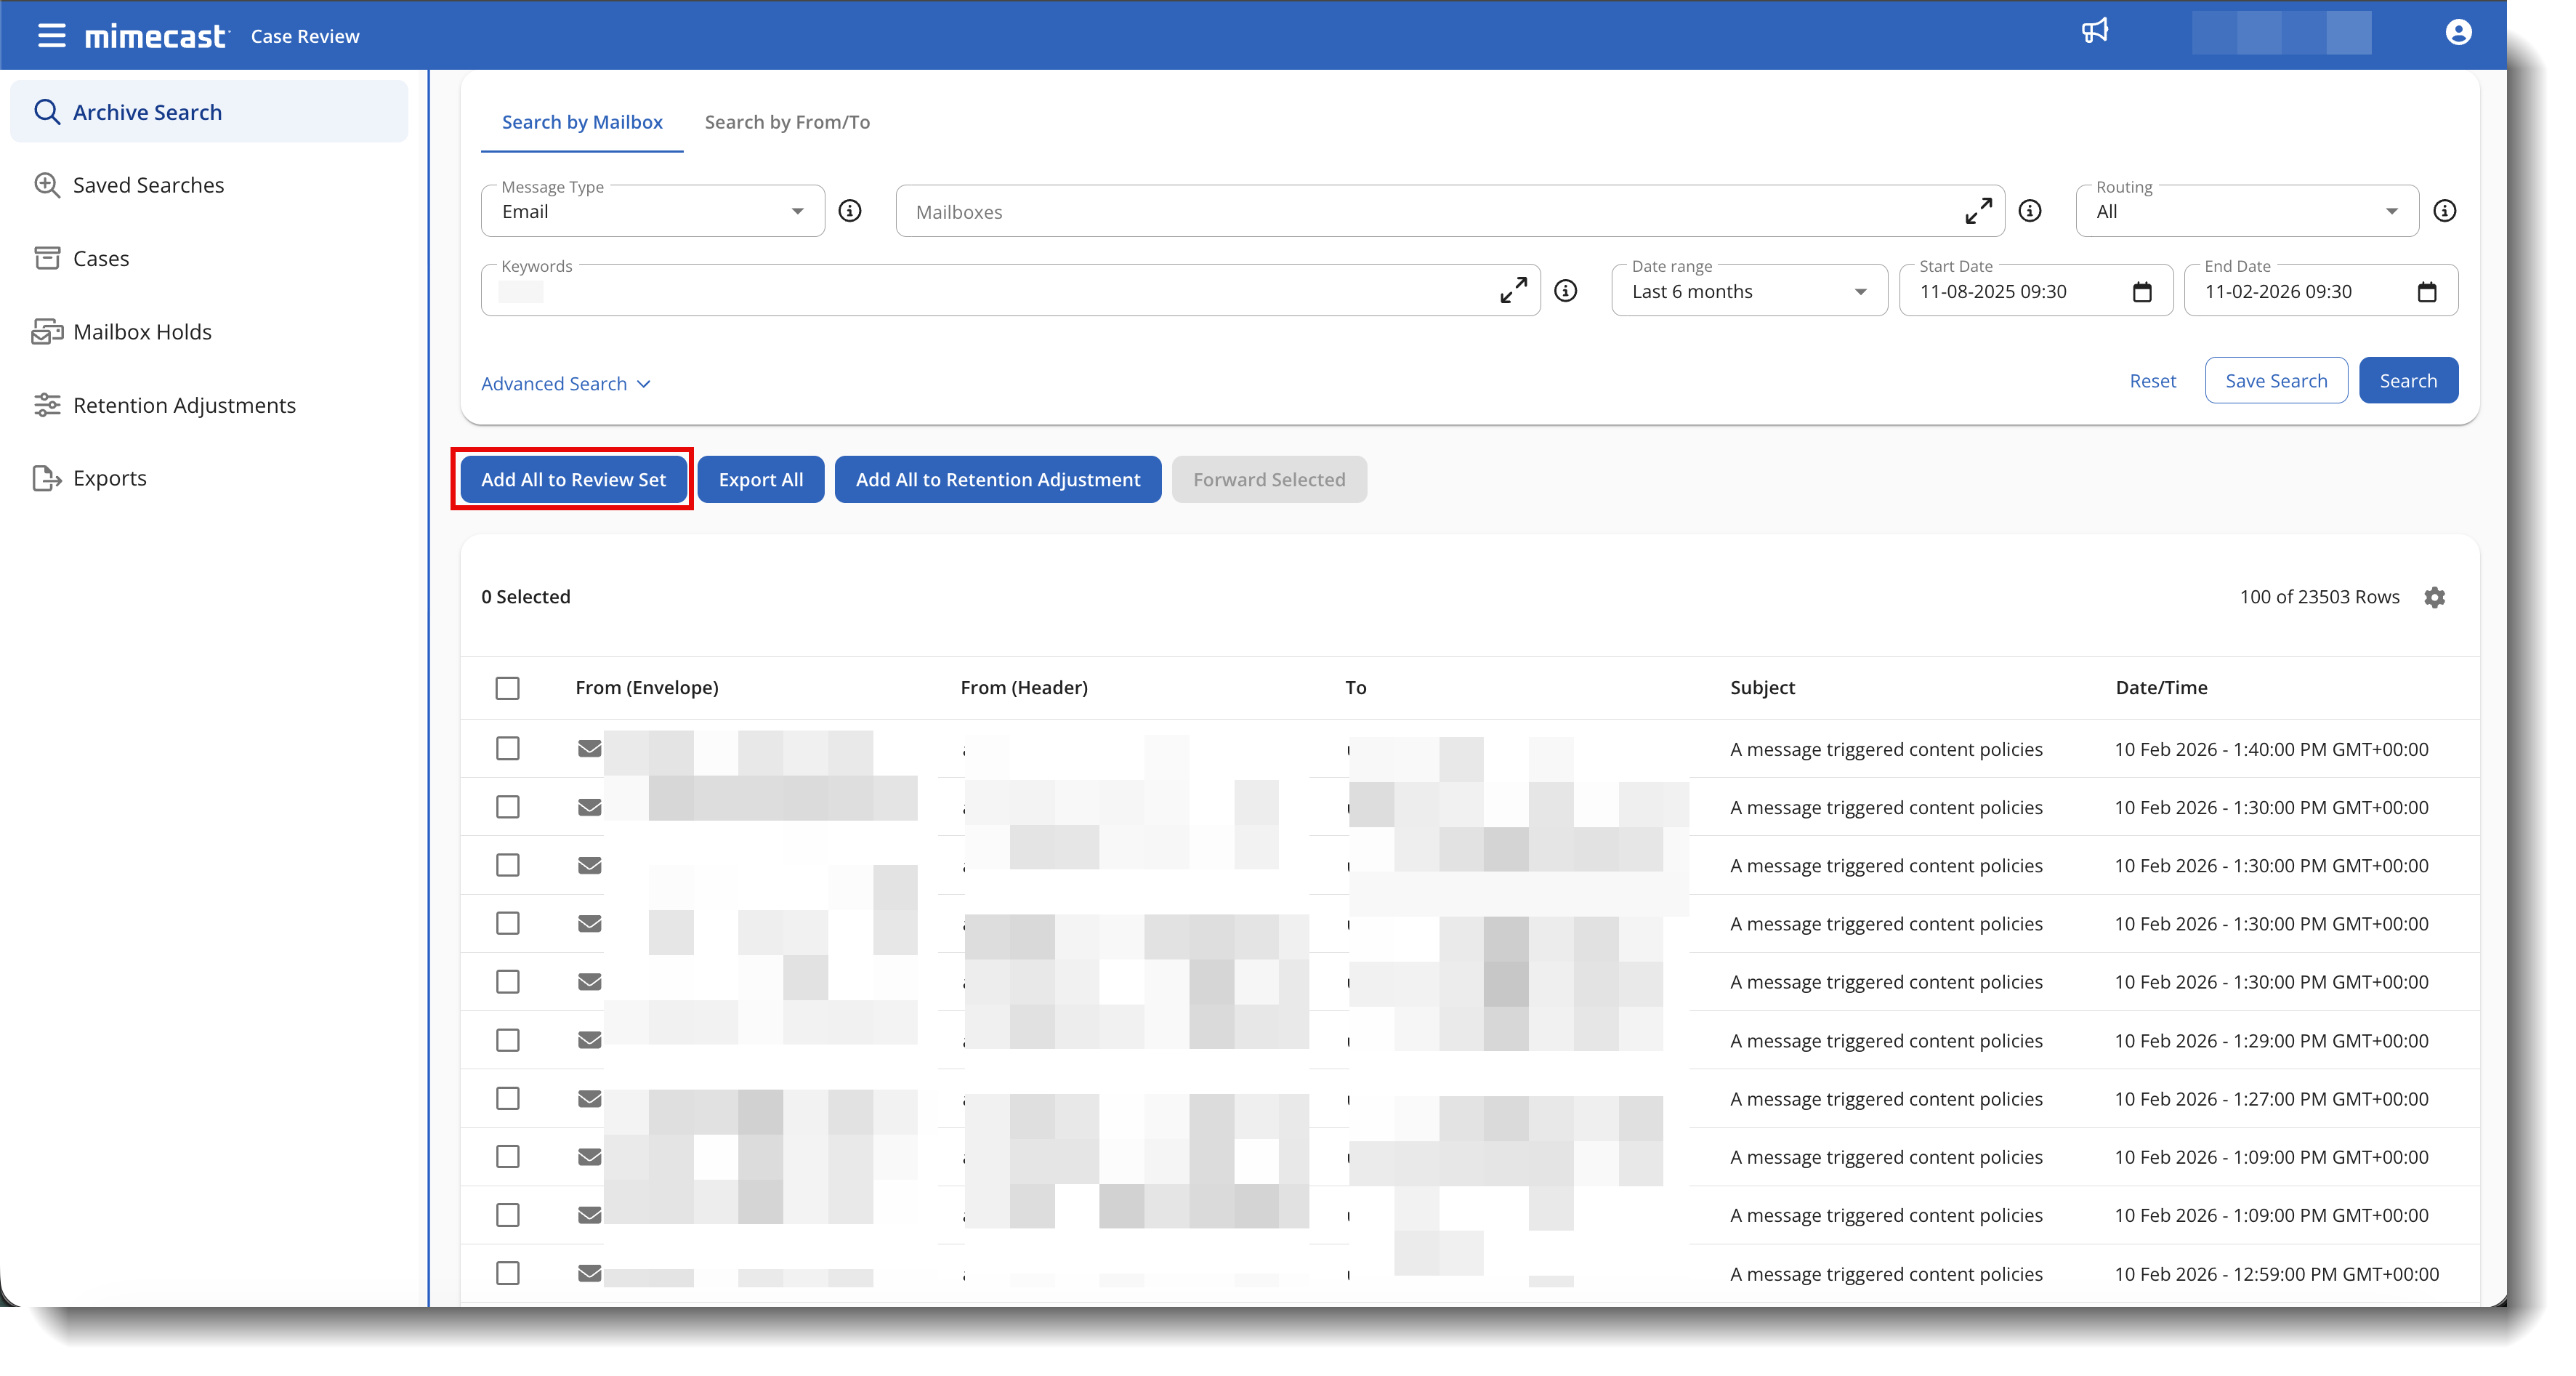Viewport: 2576px width, 1376px height.
Task: Toggle the select-all rows checkbox
Action: pos(508,688)
